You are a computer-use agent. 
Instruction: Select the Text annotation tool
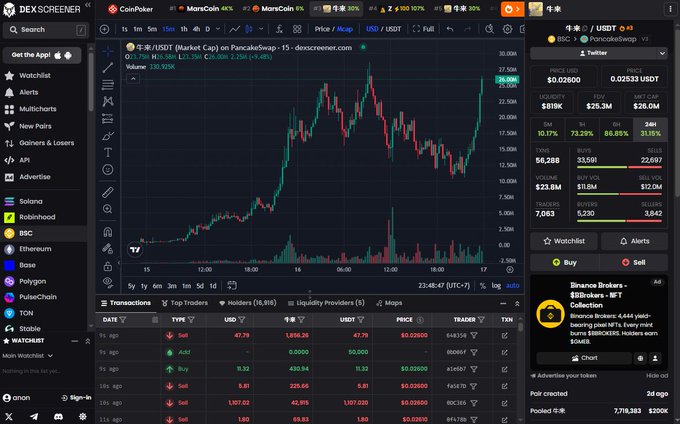pos(108,153)
